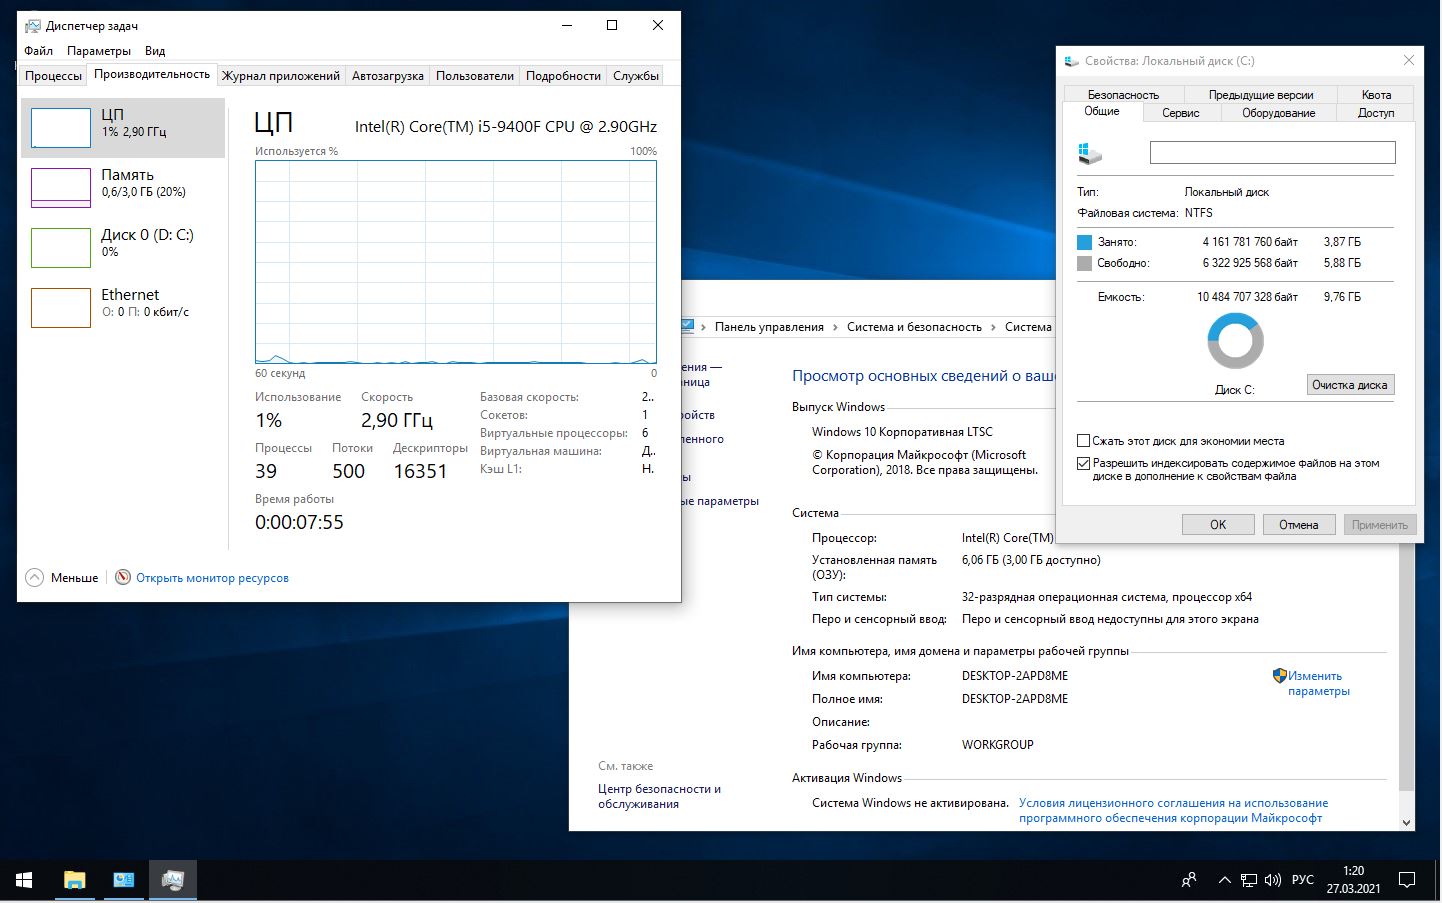Click Отмена in disk properties
Viewport: 1442px width, 903px height.
click(x=1299, y=524)
